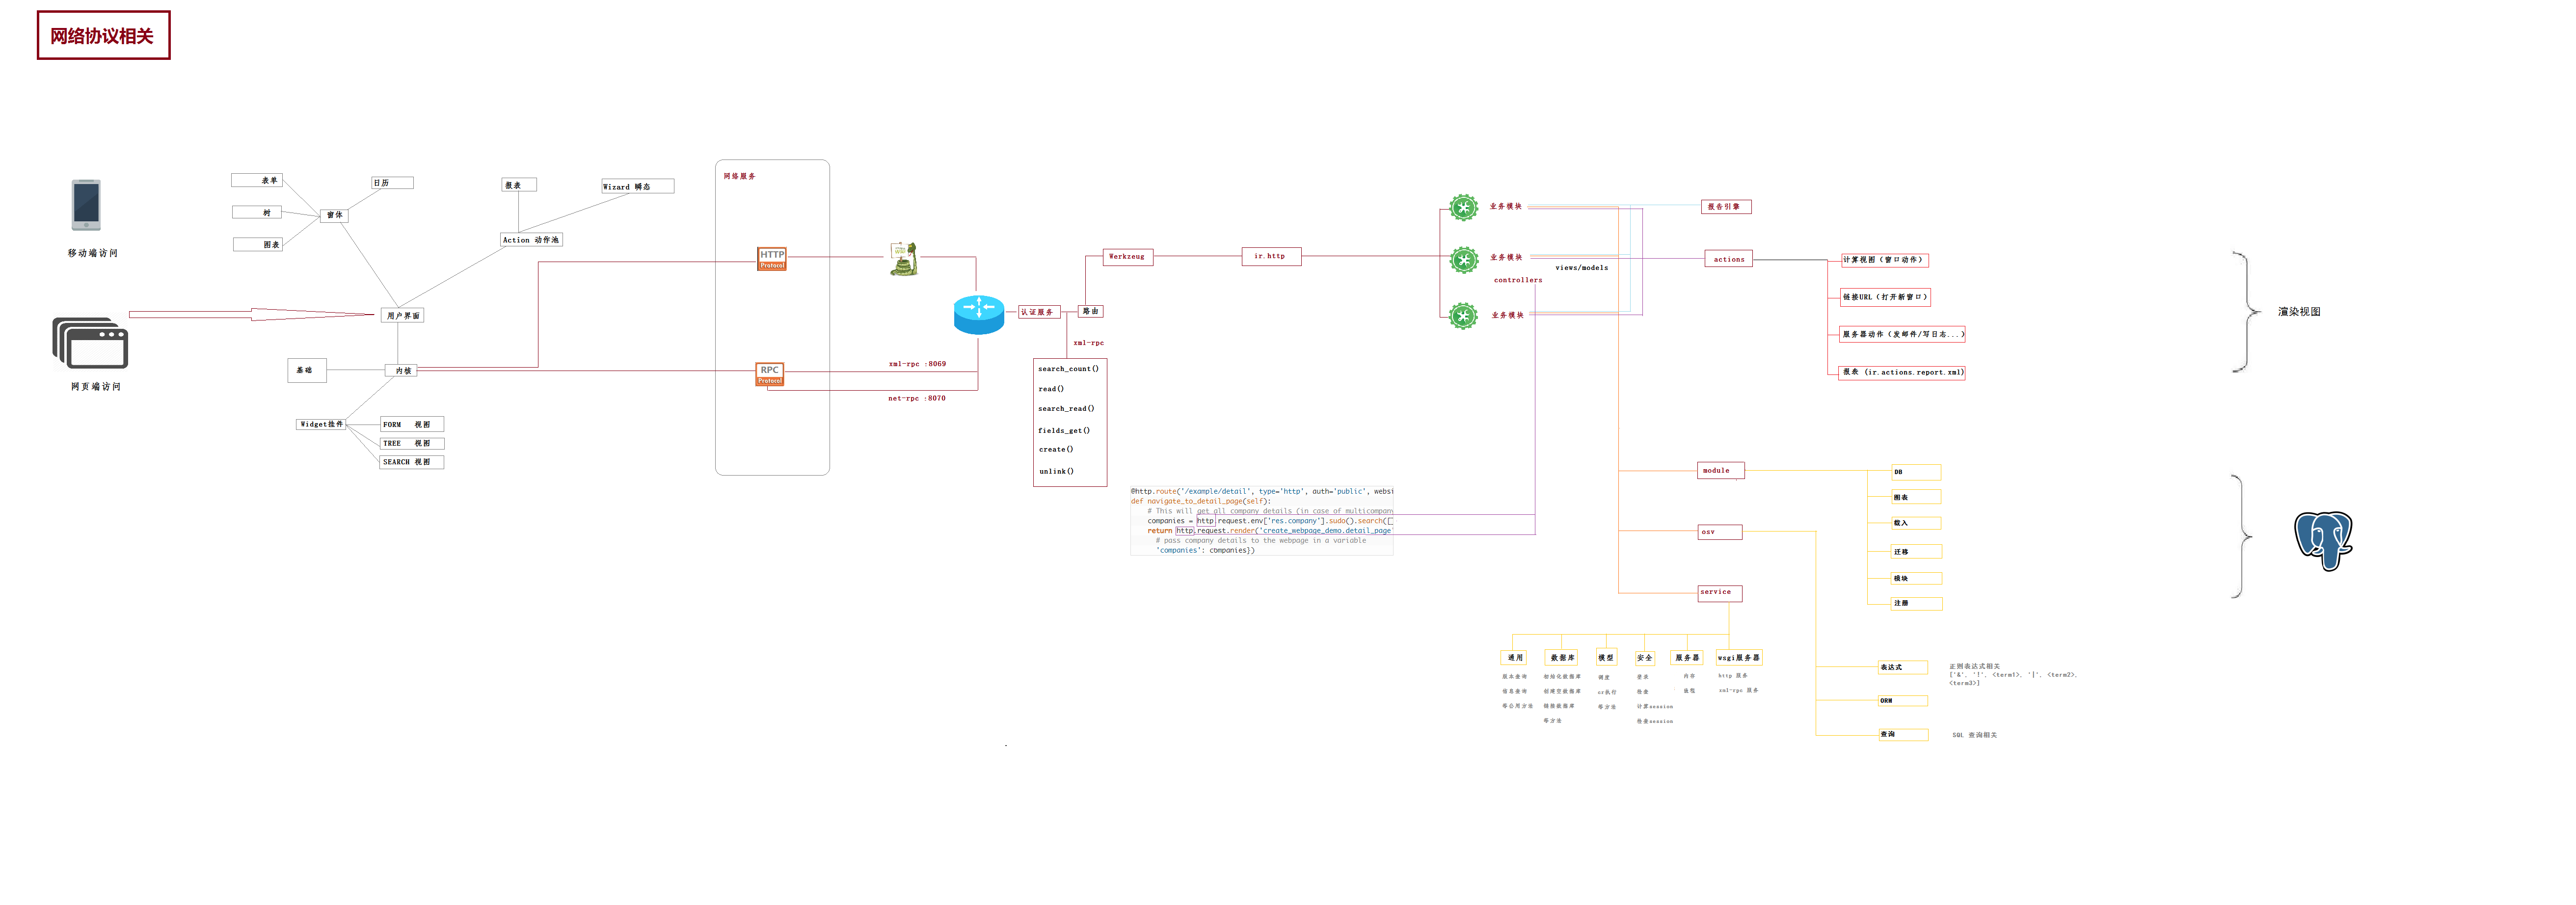
Task: Click the 窗体 node
Action: click(x=335, y=215)
